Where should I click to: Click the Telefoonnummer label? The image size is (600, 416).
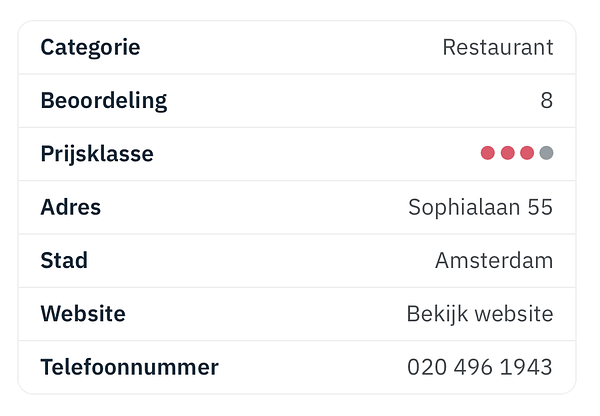coord(129,367)
